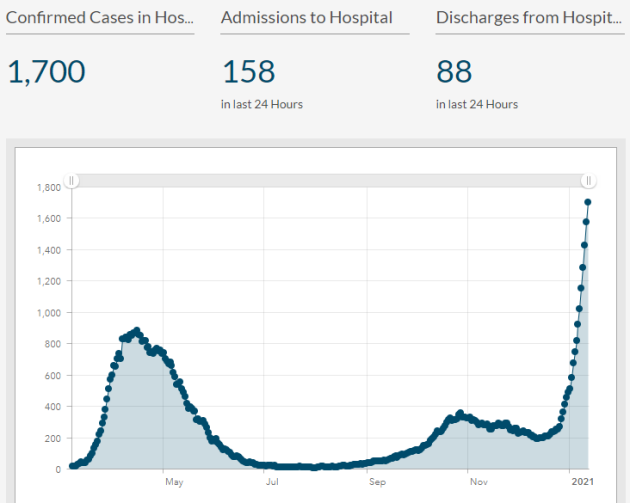Image resolution: width=630 pixels, height=503 pixels.
Task: Select the Discharges from Hospital heading
Action: 529,18
